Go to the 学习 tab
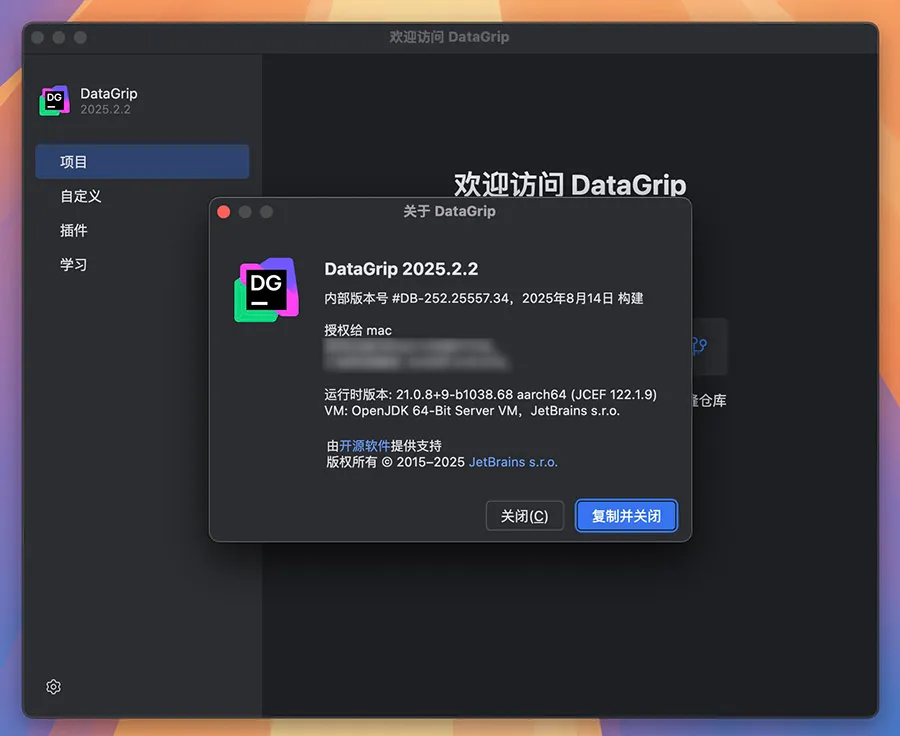 (x=74, y=264)
